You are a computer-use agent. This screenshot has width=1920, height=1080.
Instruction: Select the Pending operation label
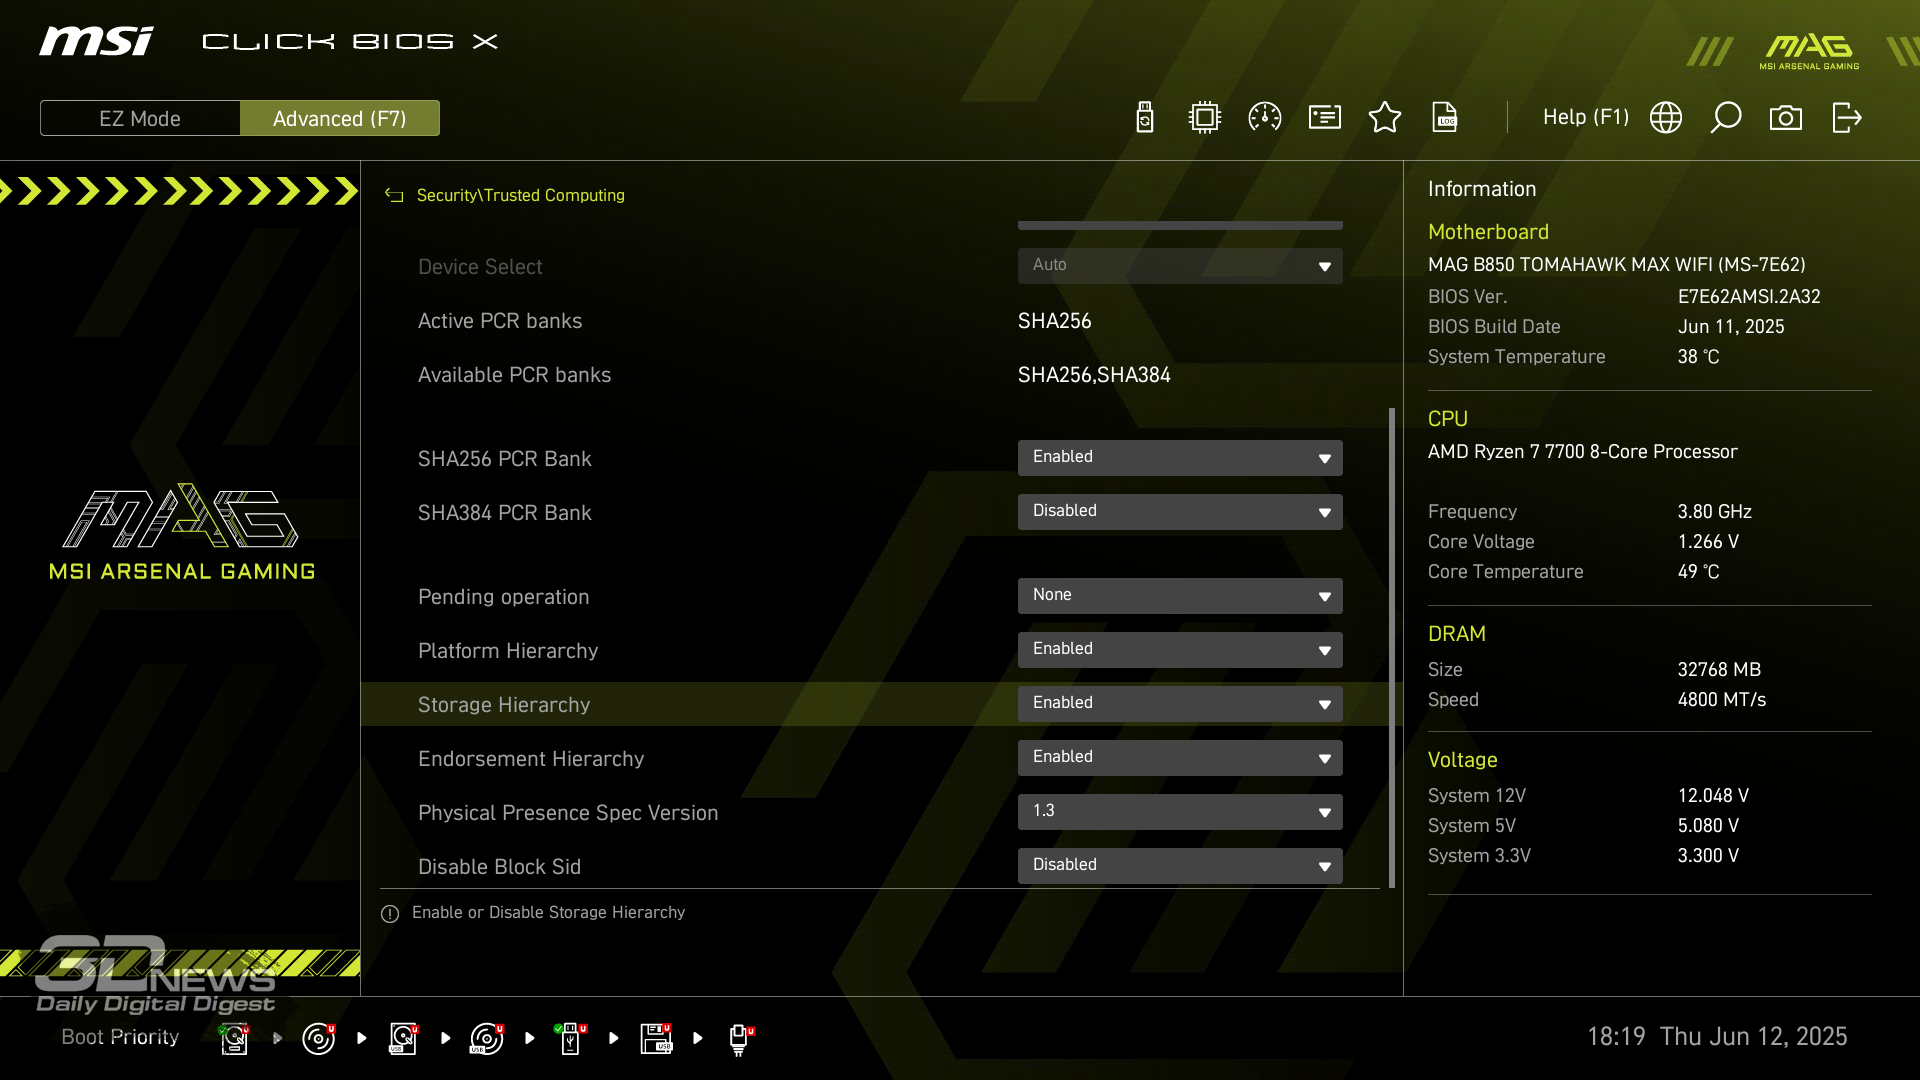coord(504,597)
